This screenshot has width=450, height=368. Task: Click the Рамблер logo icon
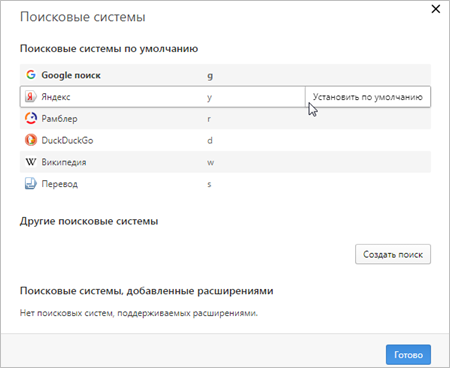coord(31,118)
